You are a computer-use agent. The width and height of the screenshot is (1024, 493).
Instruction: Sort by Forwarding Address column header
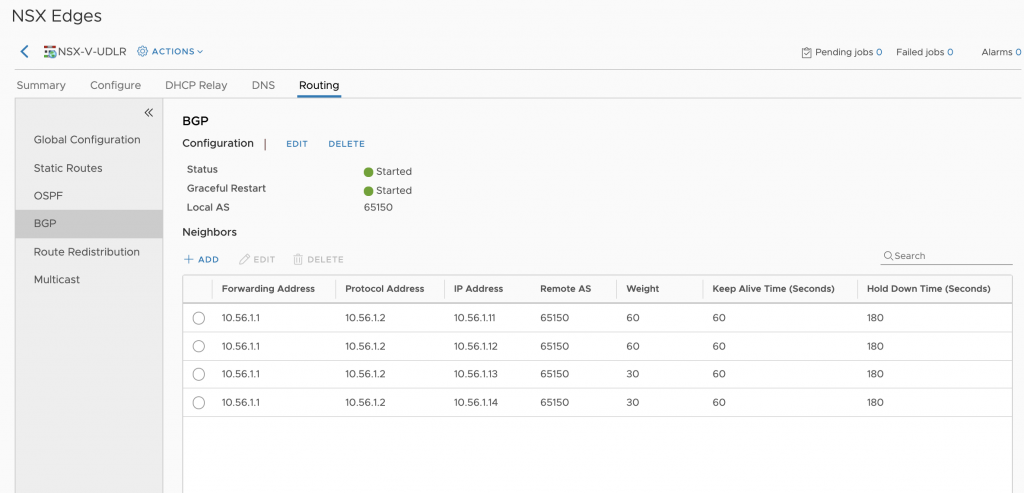coord(268,289)
